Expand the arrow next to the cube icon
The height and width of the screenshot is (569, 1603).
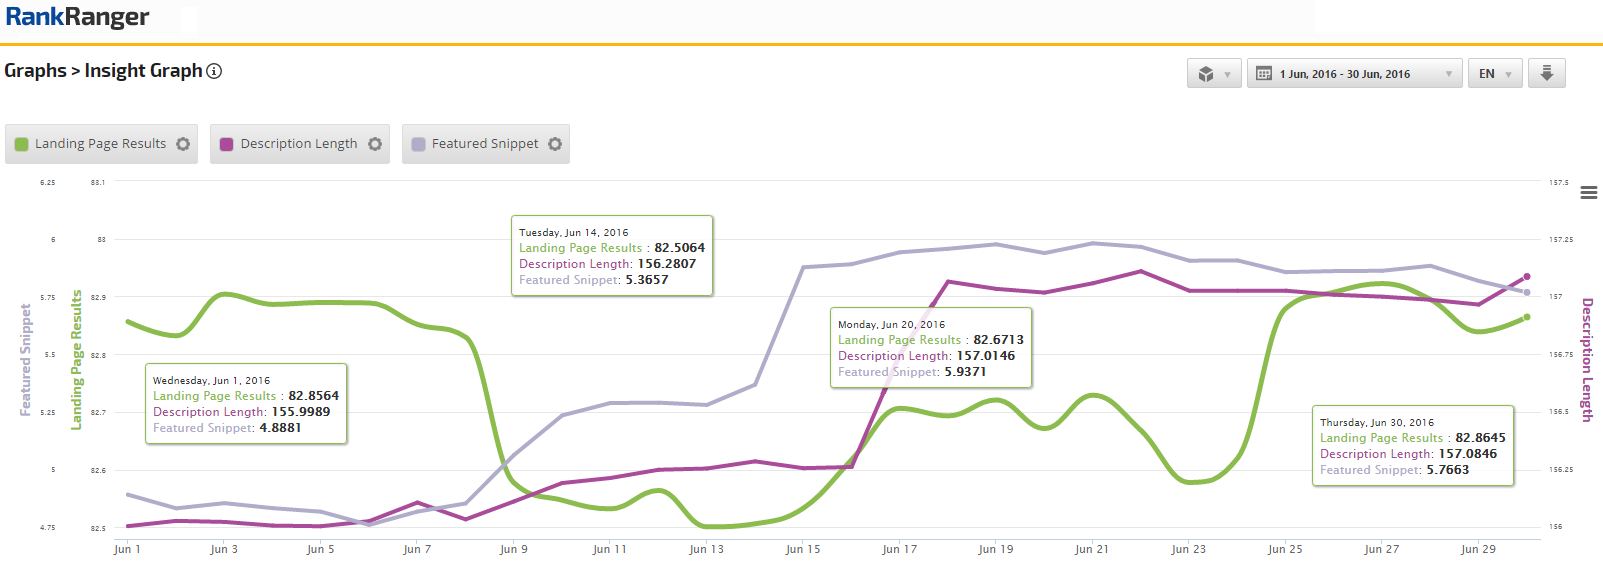(x=1228, y=74)
